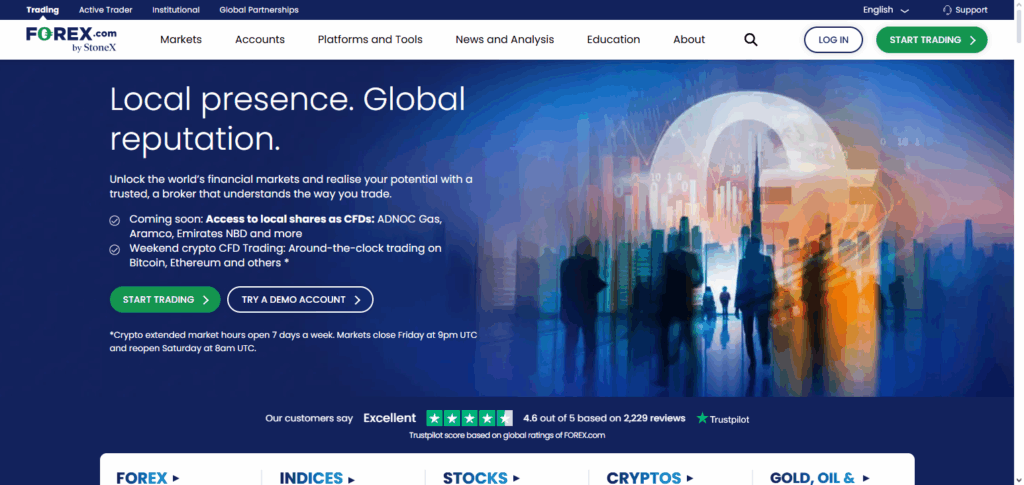Click the Excellent rating text
This screenshot has height=485, width=1024.
[389, 418]
